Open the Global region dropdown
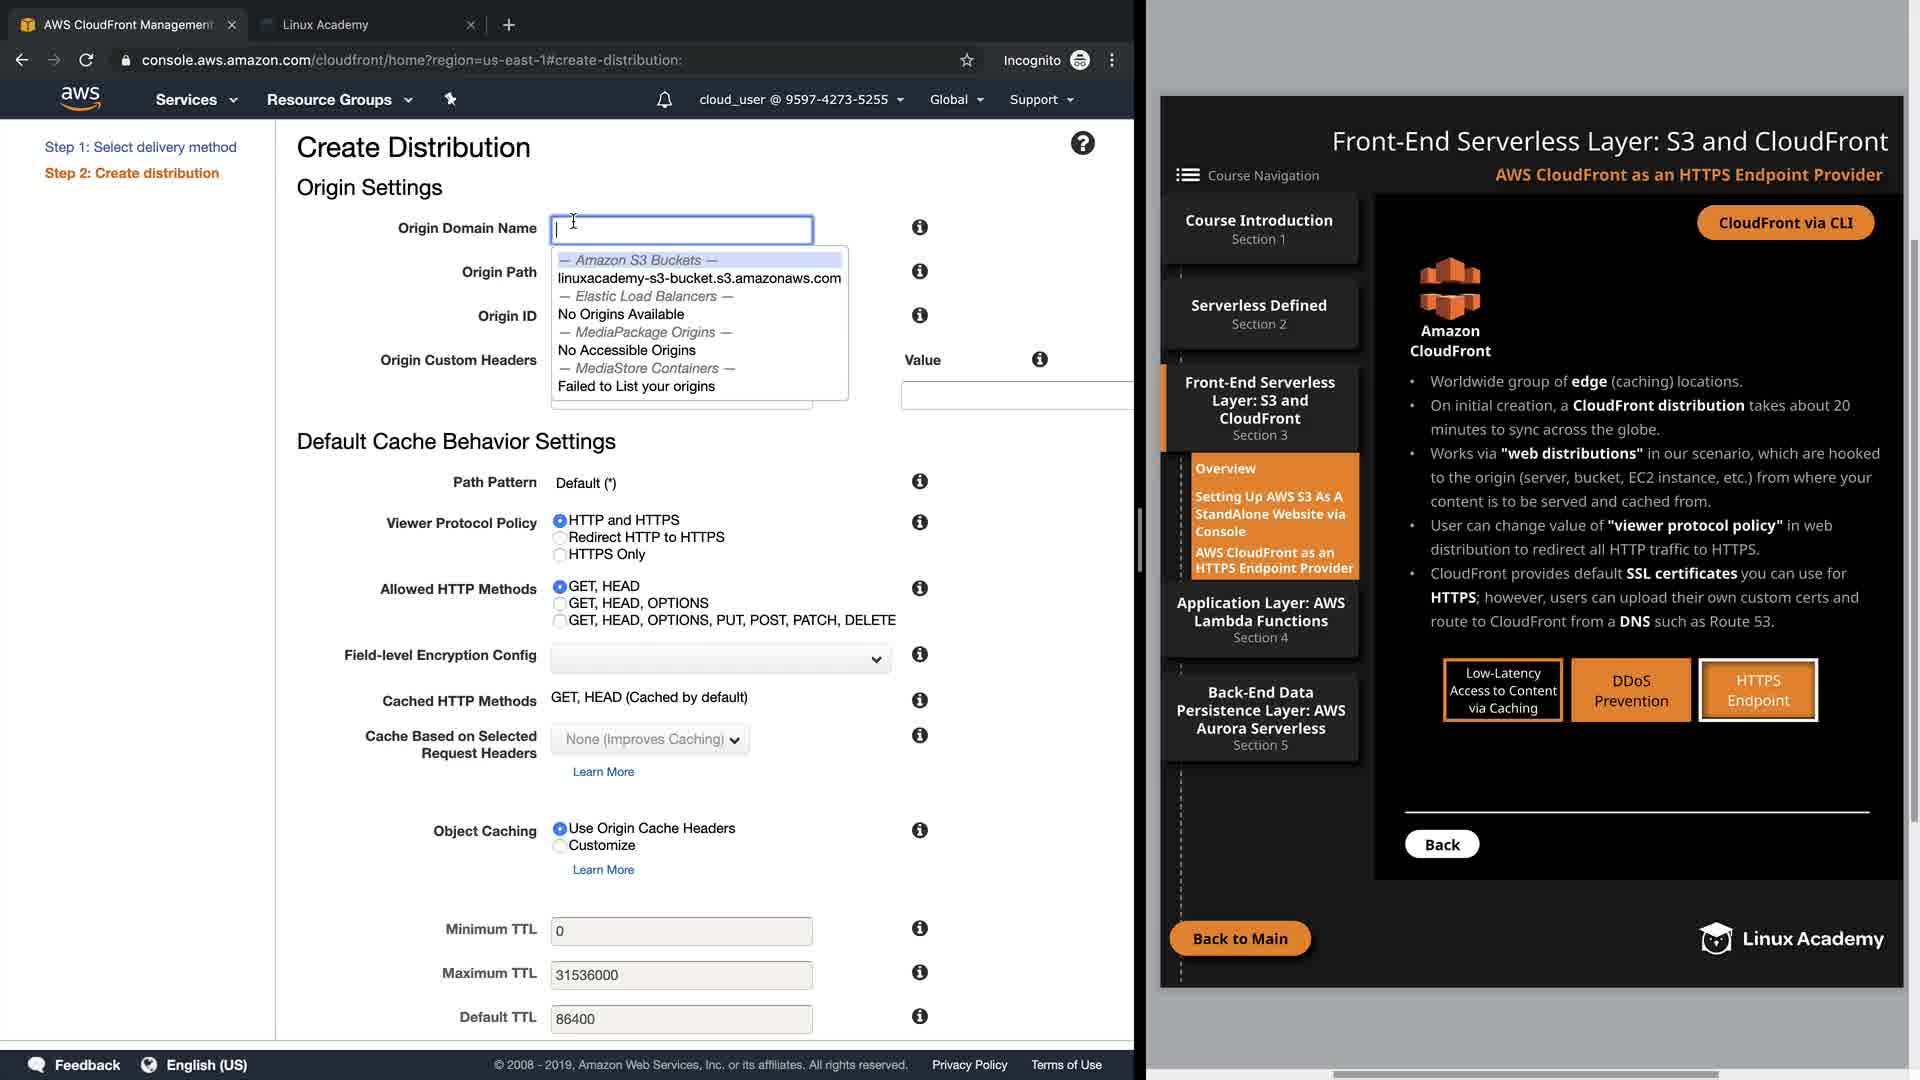1920x1080 pixels. coord(956,100)
